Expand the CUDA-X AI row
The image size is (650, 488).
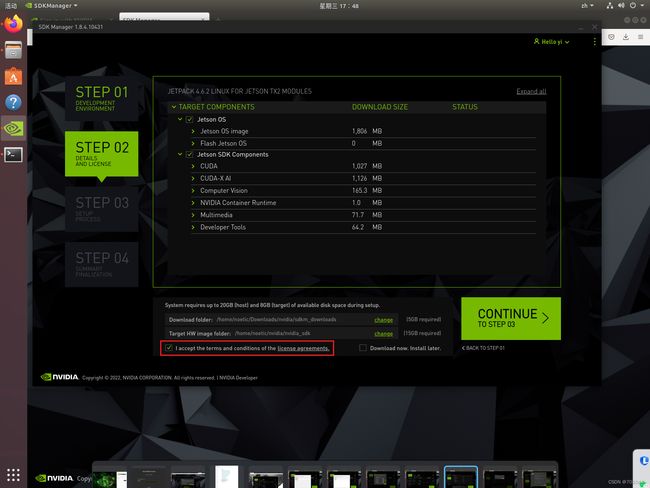pos(193,178)
